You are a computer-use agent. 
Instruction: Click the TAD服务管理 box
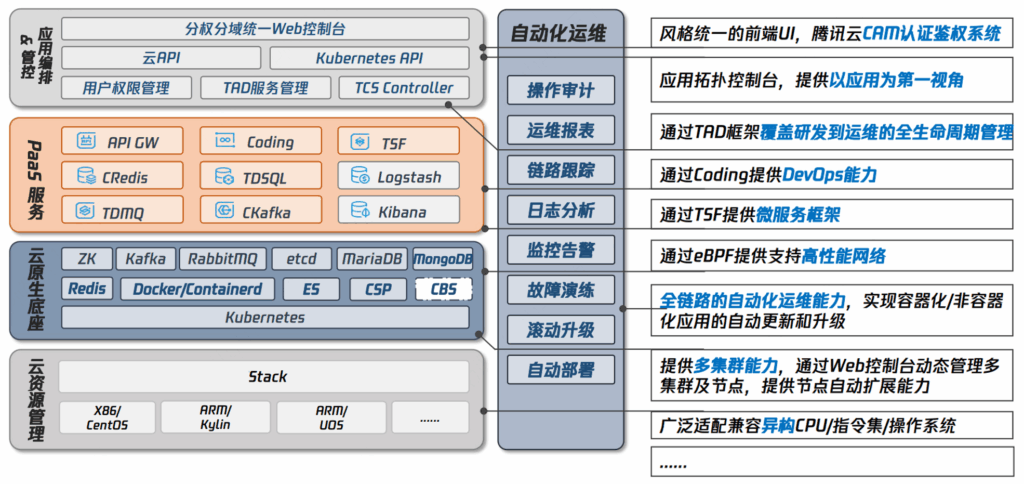click(265, 88)
